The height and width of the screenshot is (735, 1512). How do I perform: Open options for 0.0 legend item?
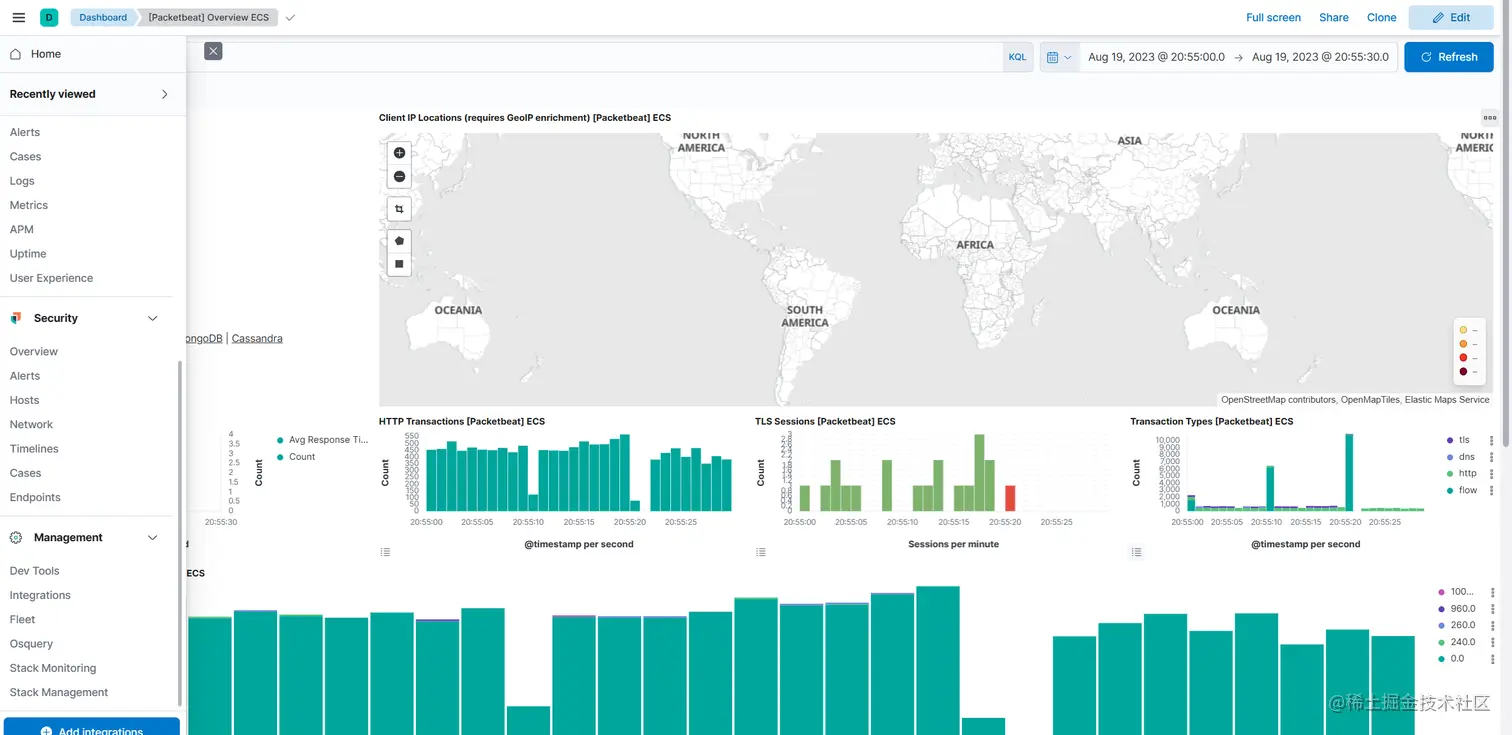(1492, 659)
